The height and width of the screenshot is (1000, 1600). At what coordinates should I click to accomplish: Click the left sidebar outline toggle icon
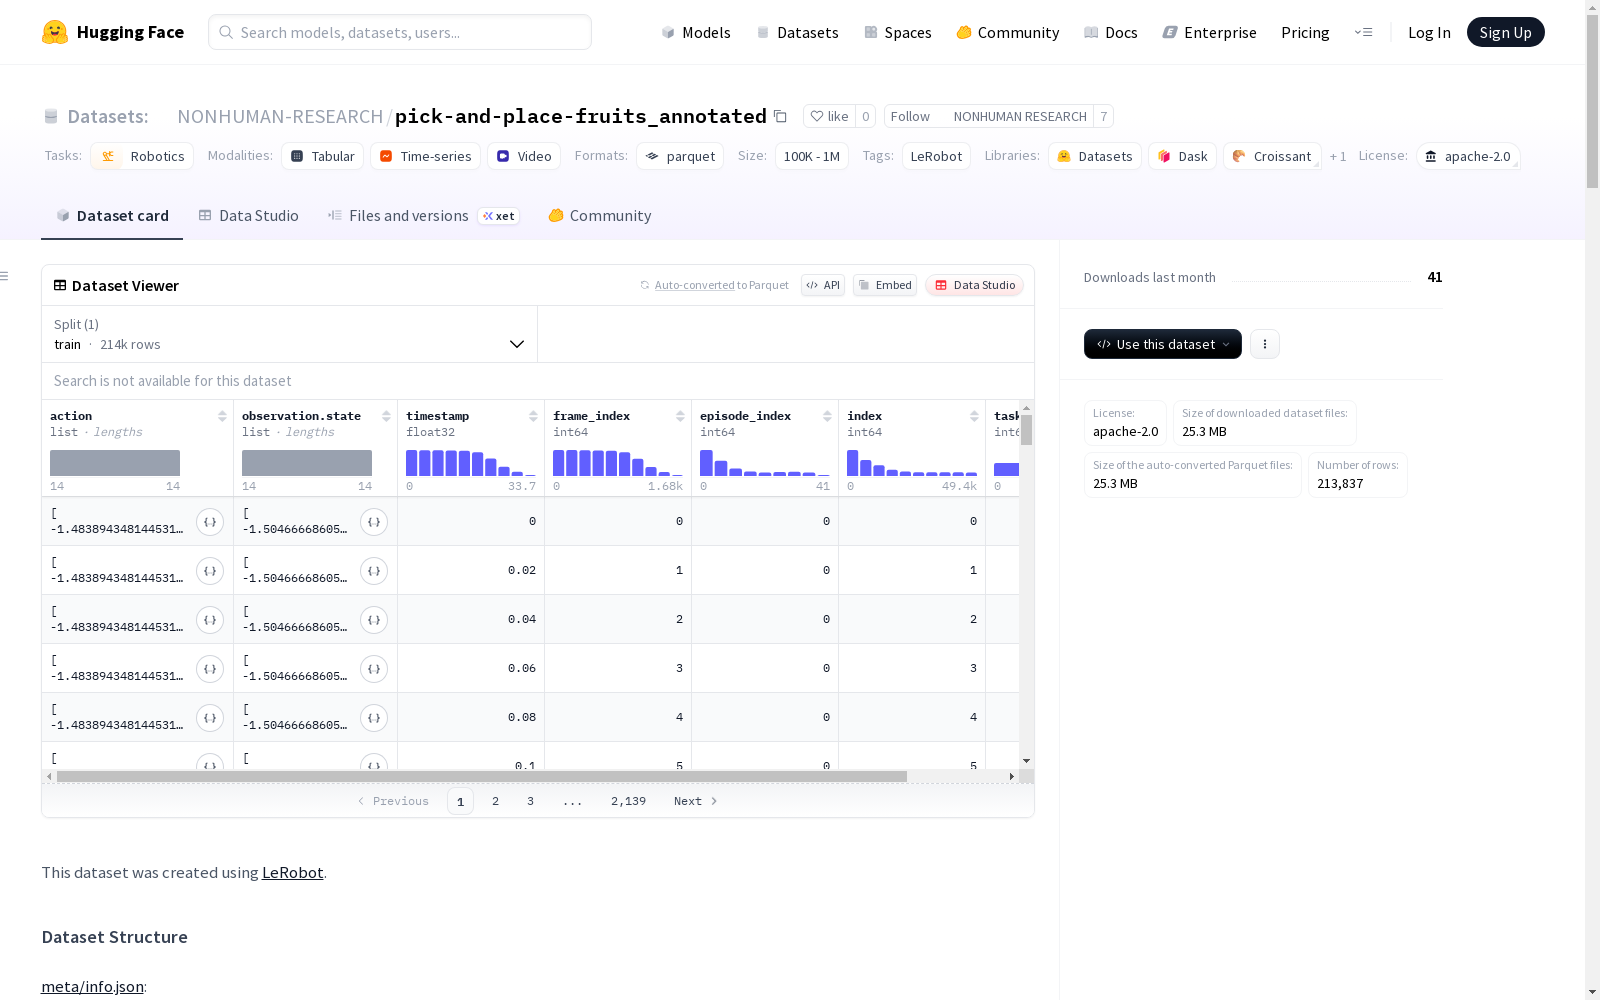click(5, 276)
